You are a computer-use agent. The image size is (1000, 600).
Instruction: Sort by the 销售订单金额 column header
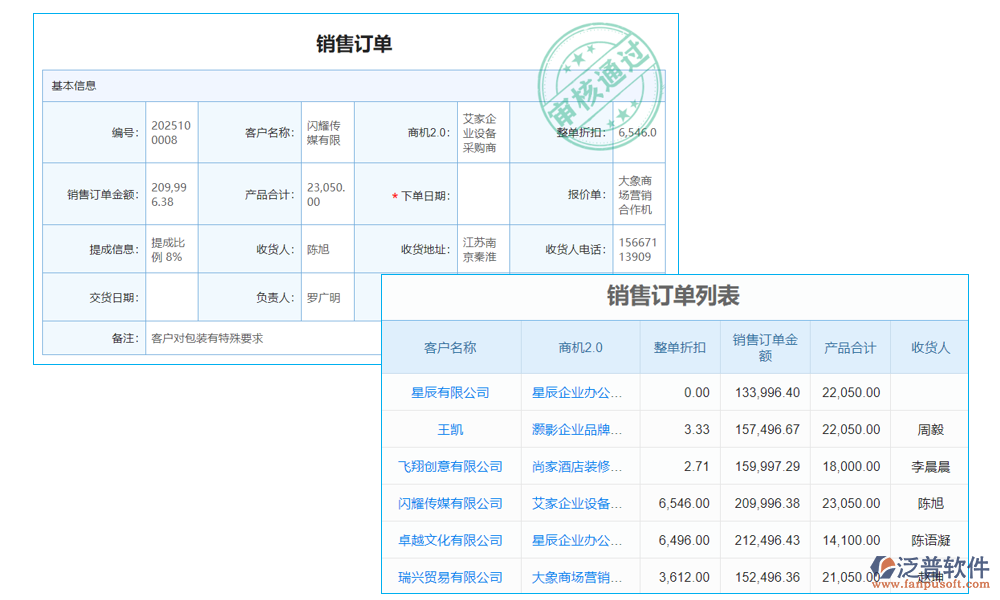[x=765, y=348]
